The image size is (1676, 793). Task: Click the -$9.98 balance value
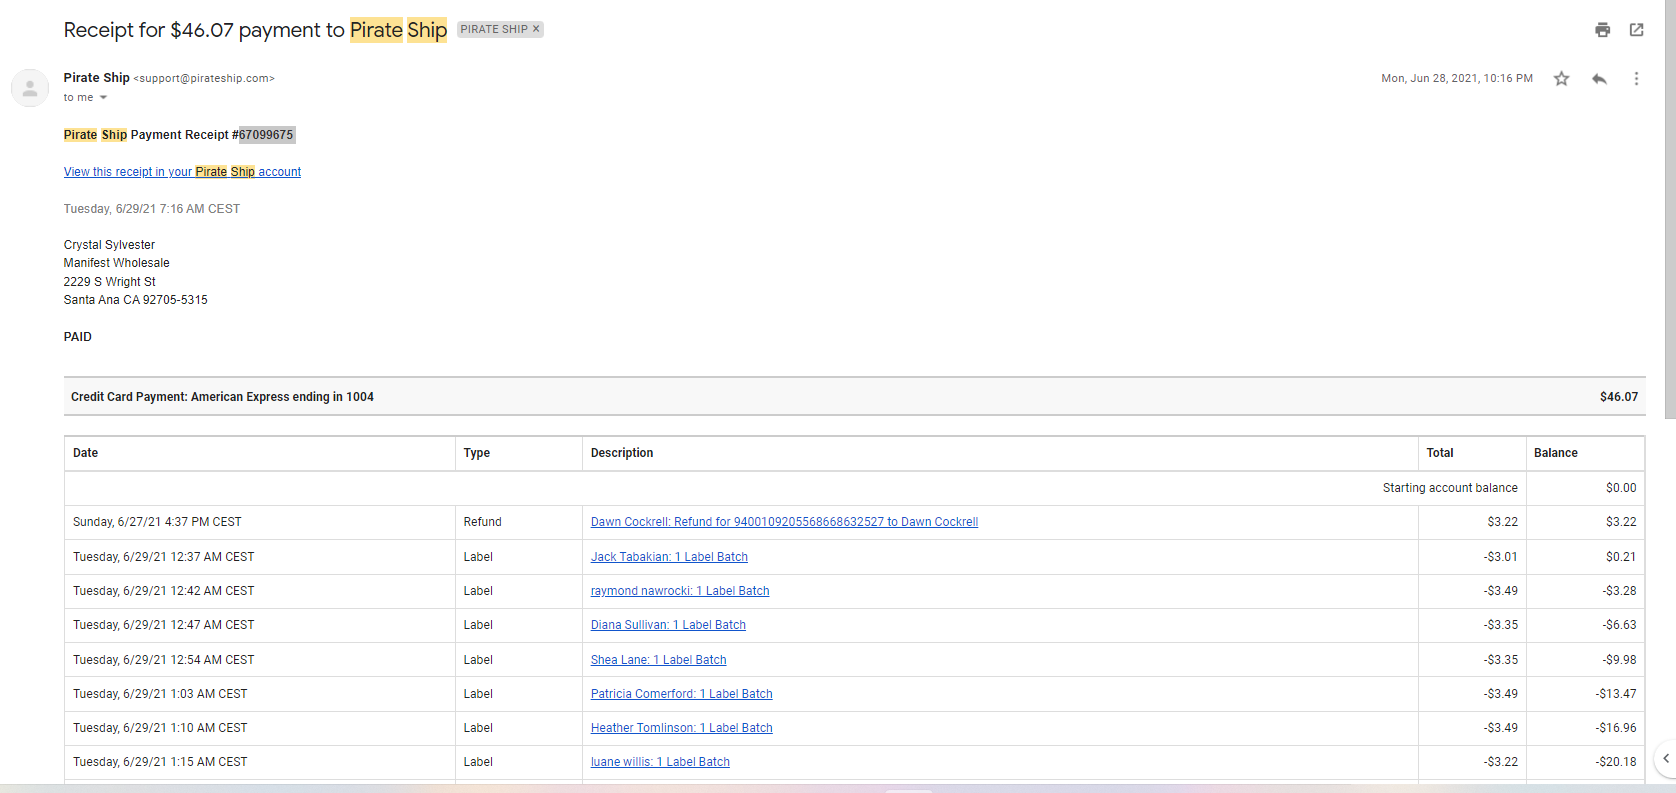[1619, 660]
